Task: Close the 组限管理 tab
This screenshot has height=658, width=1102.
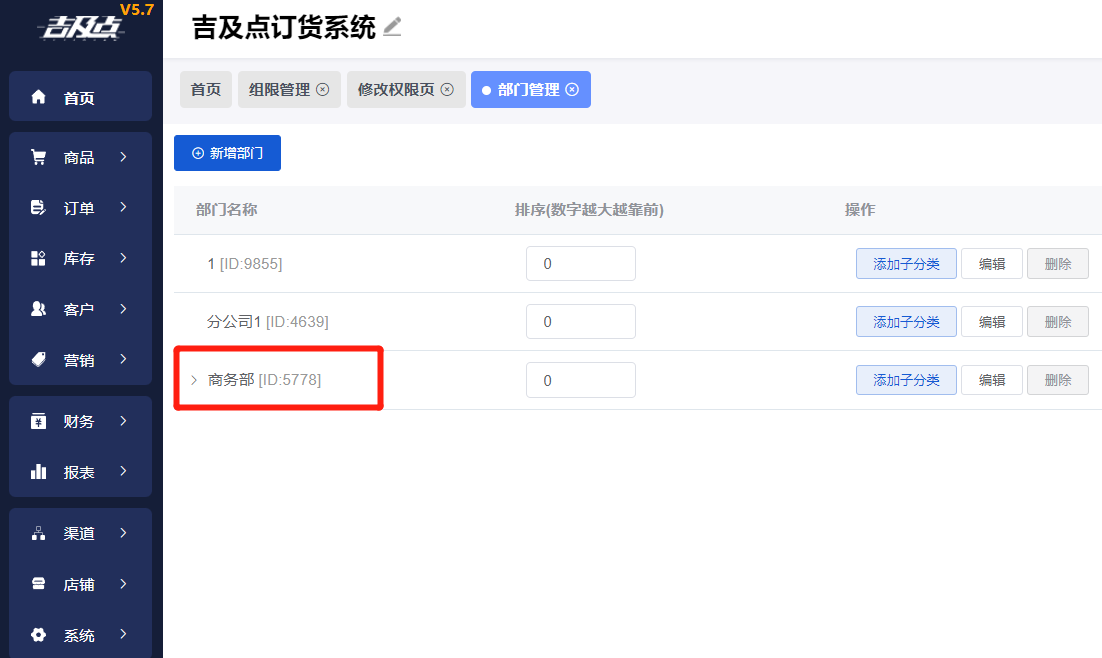Action: click(322, 89)
